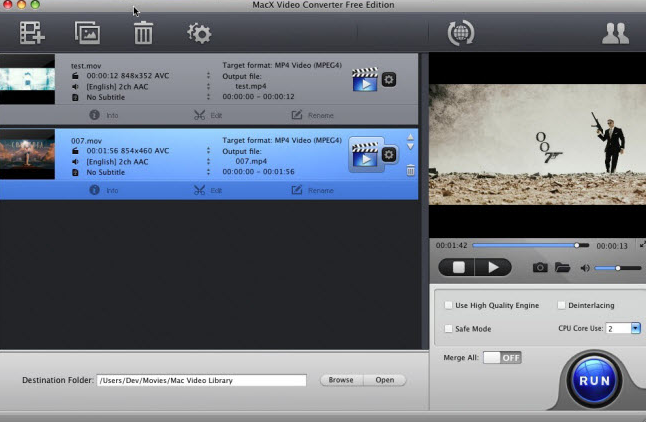Select the 007.mov thumbnail
The width and height of the screenshot is (646, 422).
[x=27, y=154]
